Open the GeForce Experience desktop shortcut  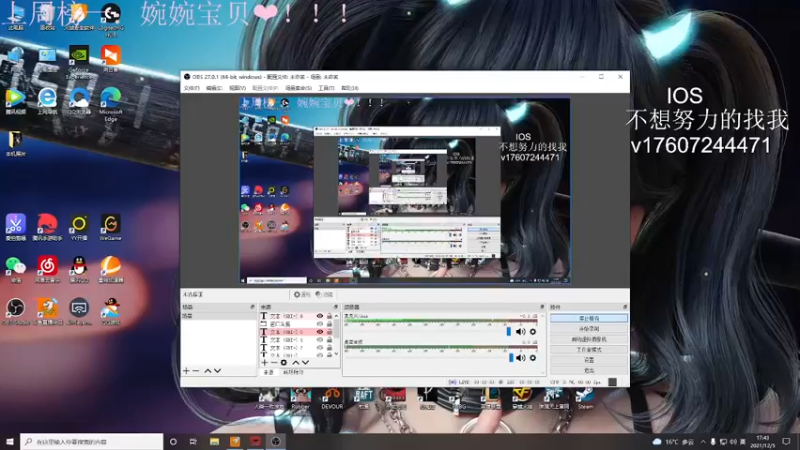(79, 62)
